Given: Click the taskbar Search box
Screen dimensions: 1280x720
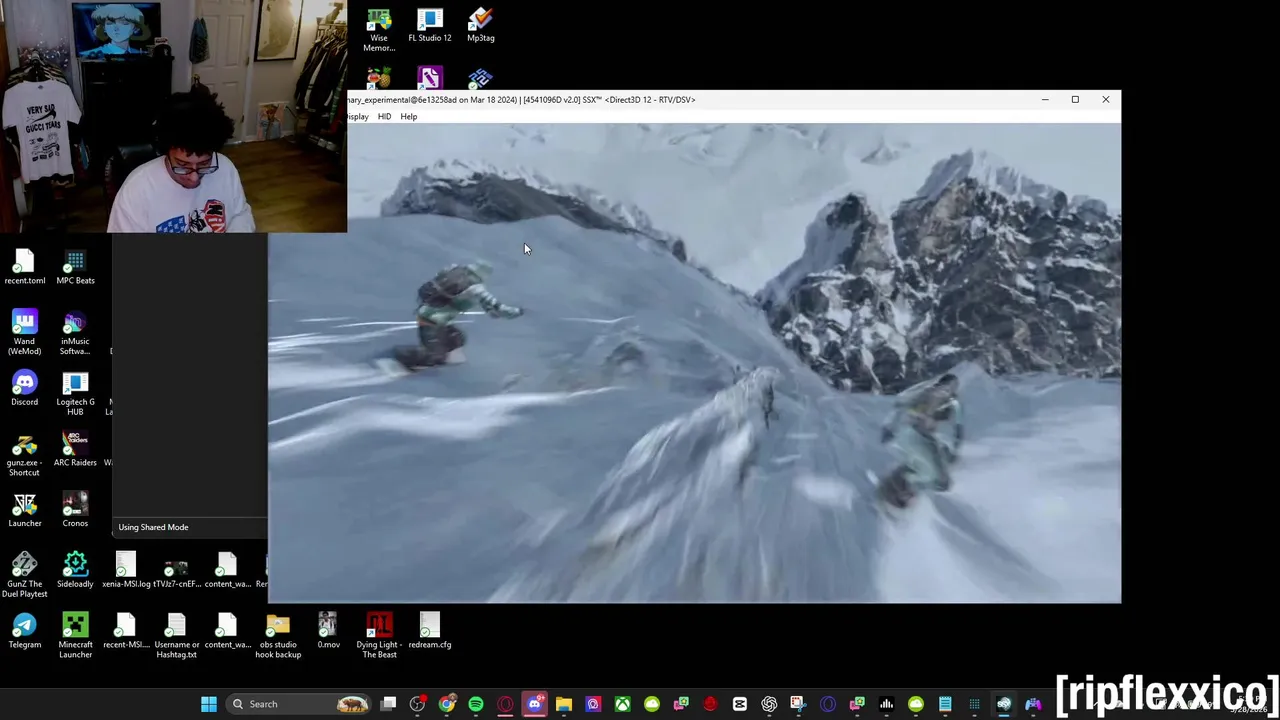Looking at the screenshot, I should click(298, 704).
